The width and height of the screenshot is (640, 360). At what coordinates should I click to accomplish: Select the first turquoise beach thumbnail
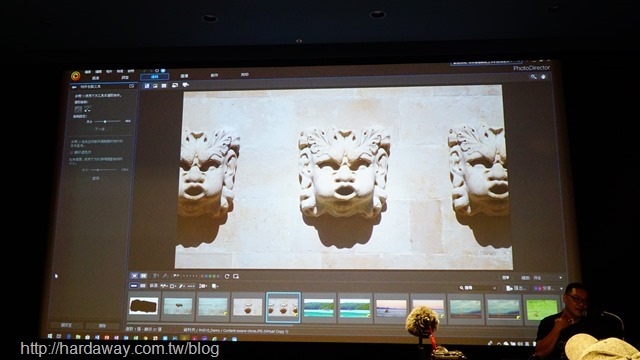(x=319, y=308)
